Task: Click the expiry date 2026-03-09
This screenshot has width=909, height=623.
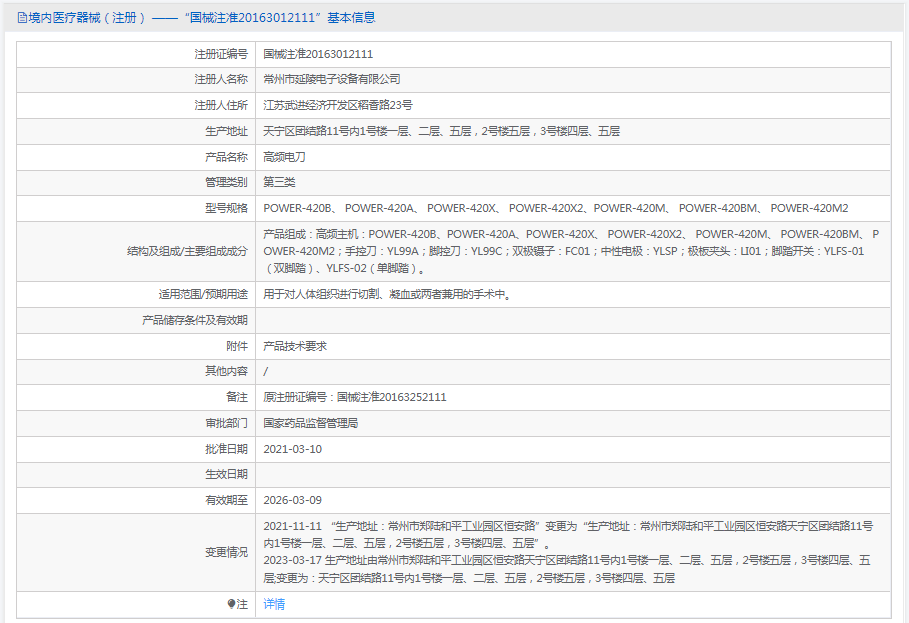Action: tap(293, 500)
